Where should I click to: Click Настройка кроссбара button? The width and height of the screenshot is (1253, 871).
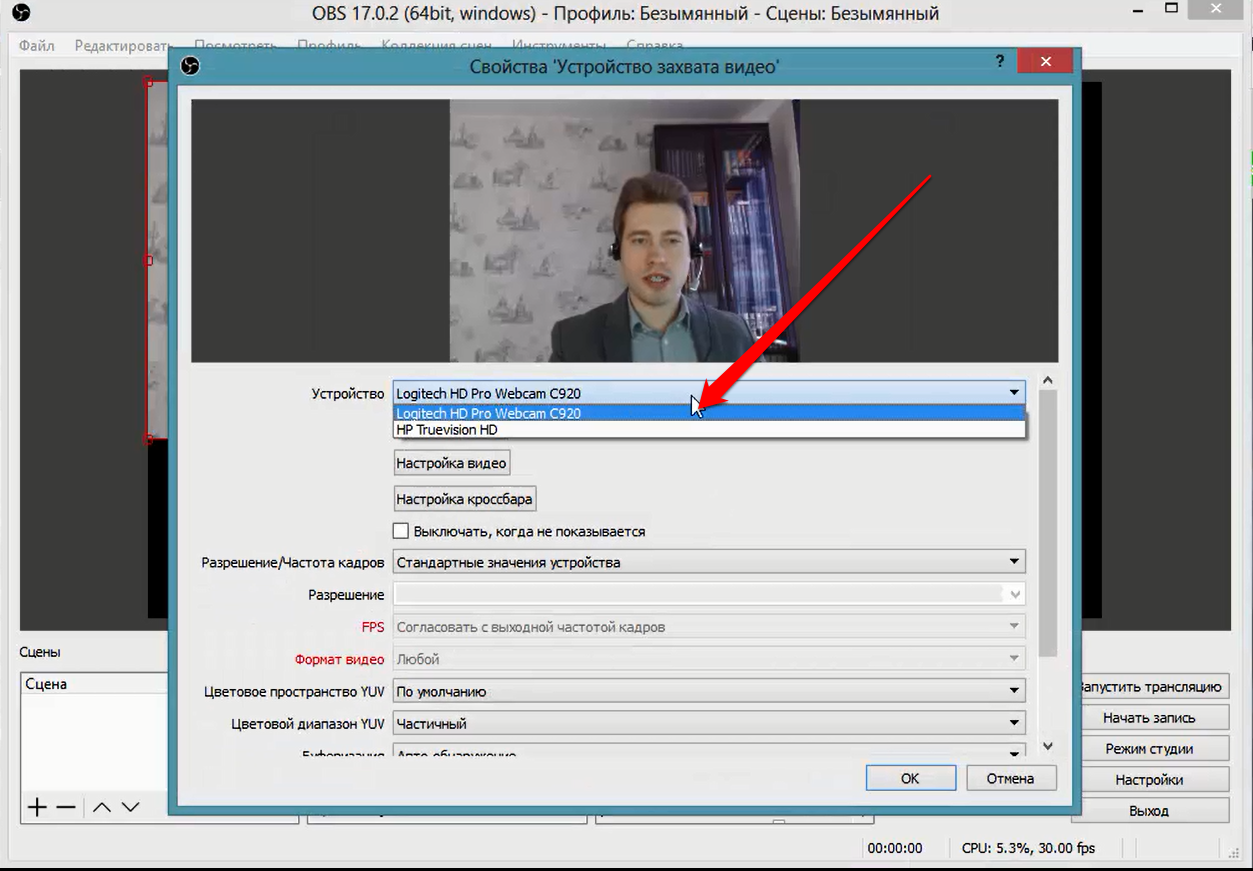point(465,498)
